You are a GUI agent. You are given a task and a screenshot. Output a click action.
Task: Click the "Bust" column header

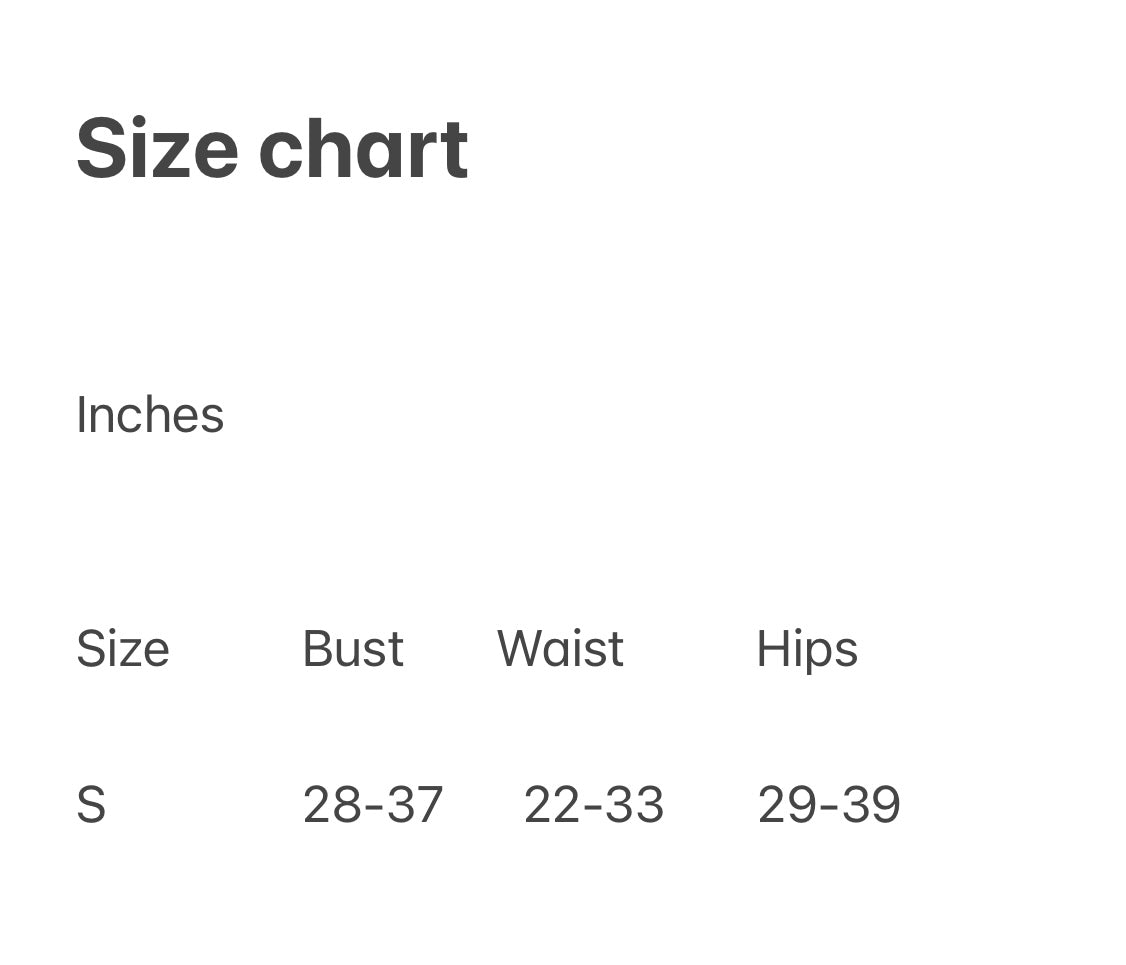point(353,649)
